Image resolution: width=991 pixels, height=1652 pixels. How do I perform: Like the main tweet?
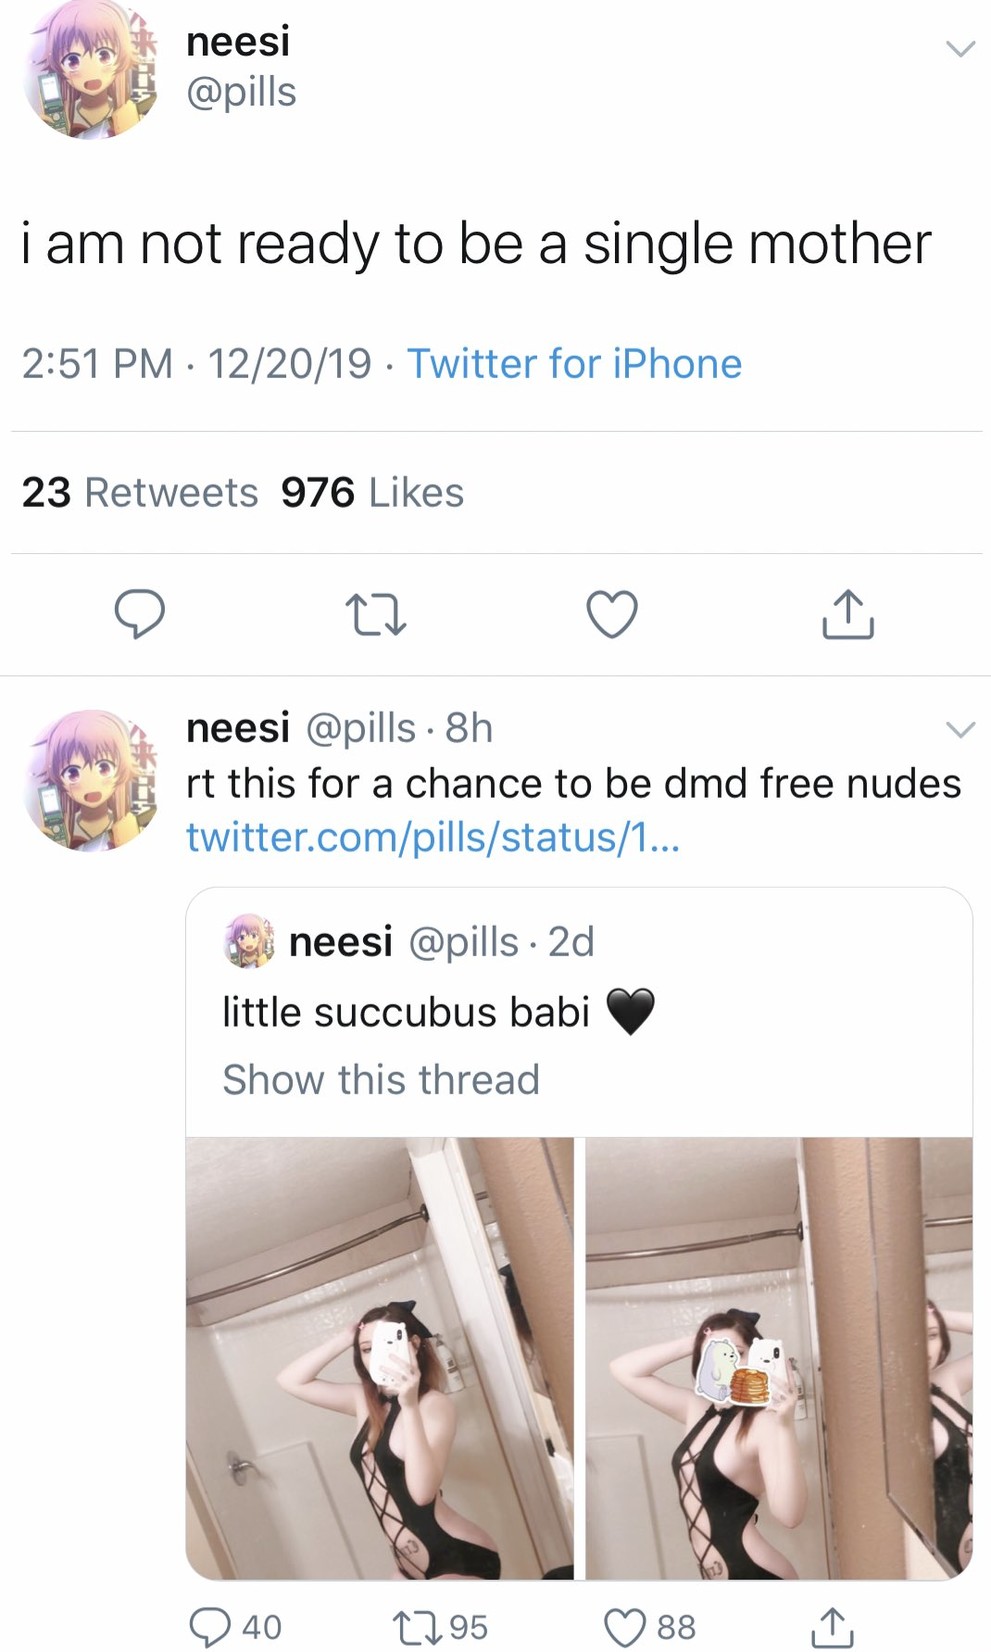tap(612, 614)
